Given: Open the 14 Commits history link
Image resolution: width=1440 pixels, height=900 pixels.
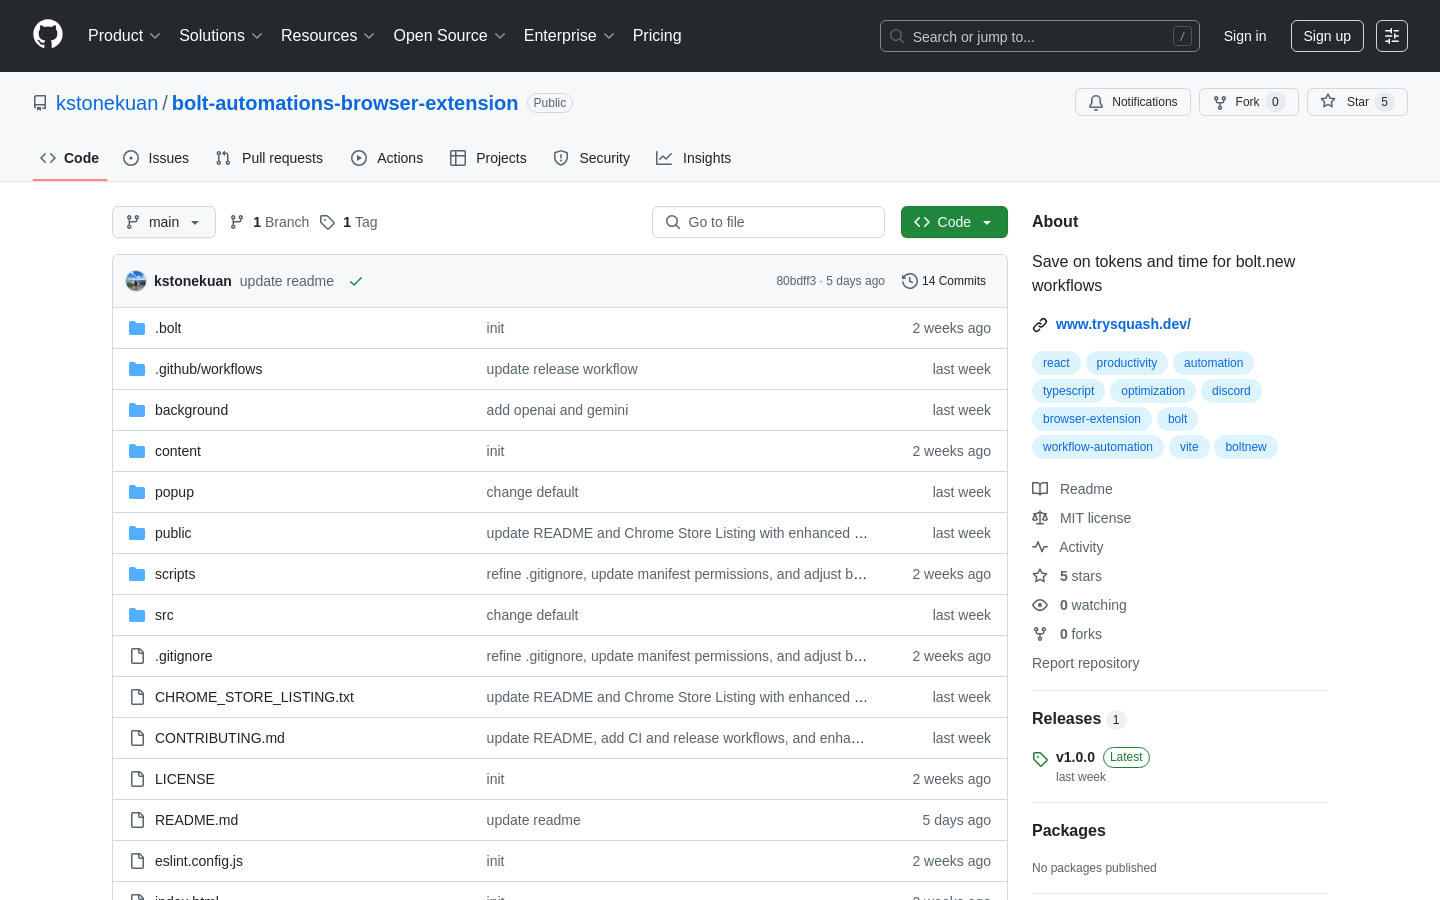Looking at the screenshot, I should (x=944, y=281).
